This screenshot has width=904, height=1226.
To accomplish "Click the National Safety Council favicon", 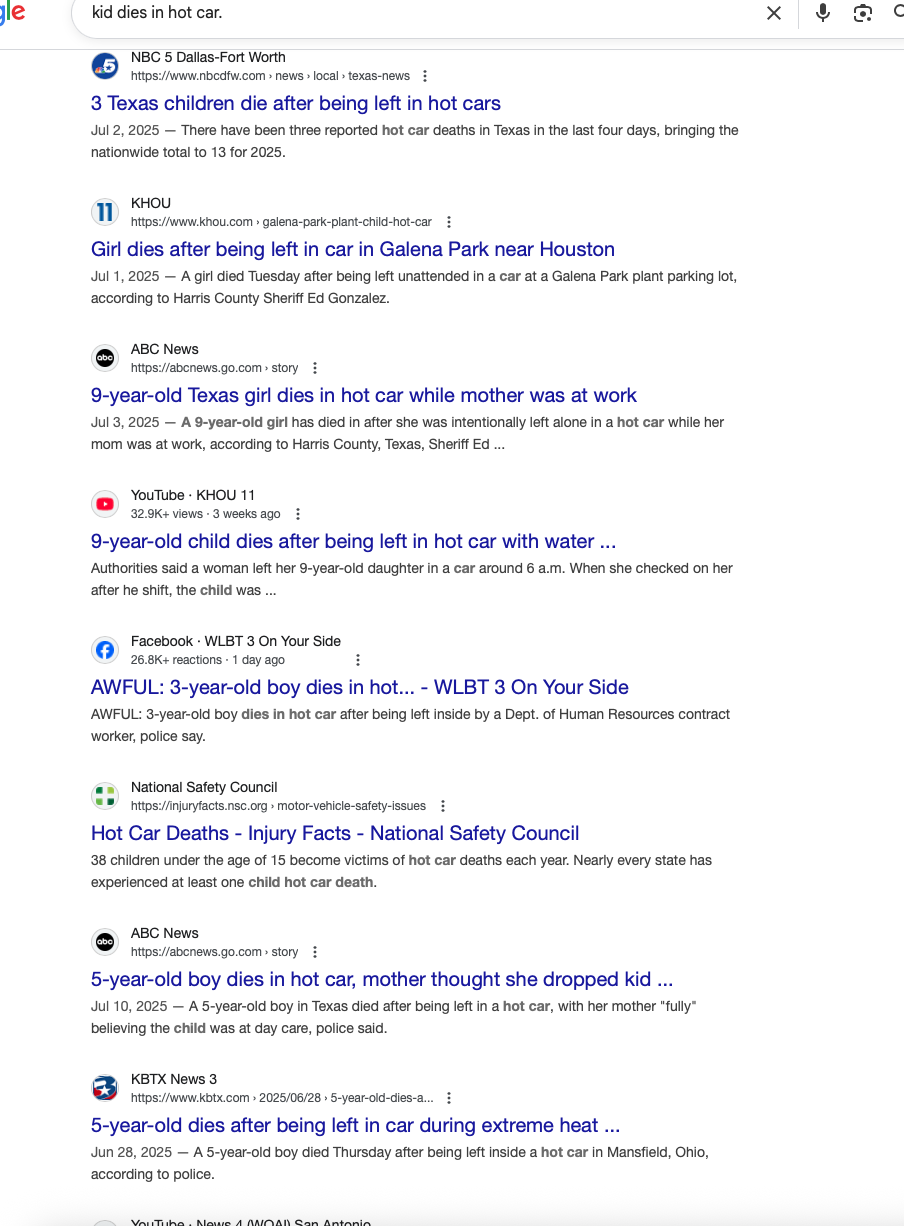I will 105,796.
